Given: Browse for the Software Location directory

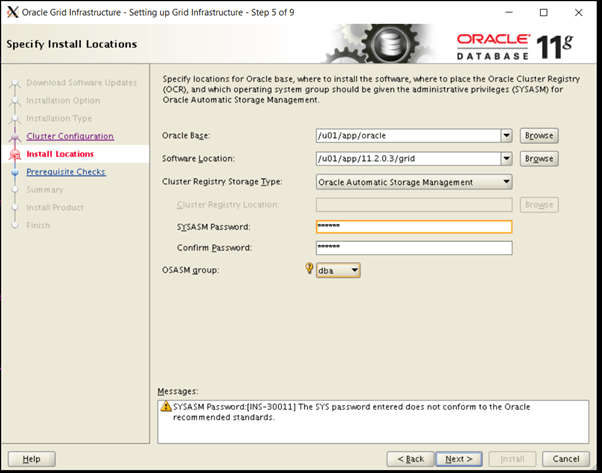Looking at the screenshot, I should coord(539,159).
